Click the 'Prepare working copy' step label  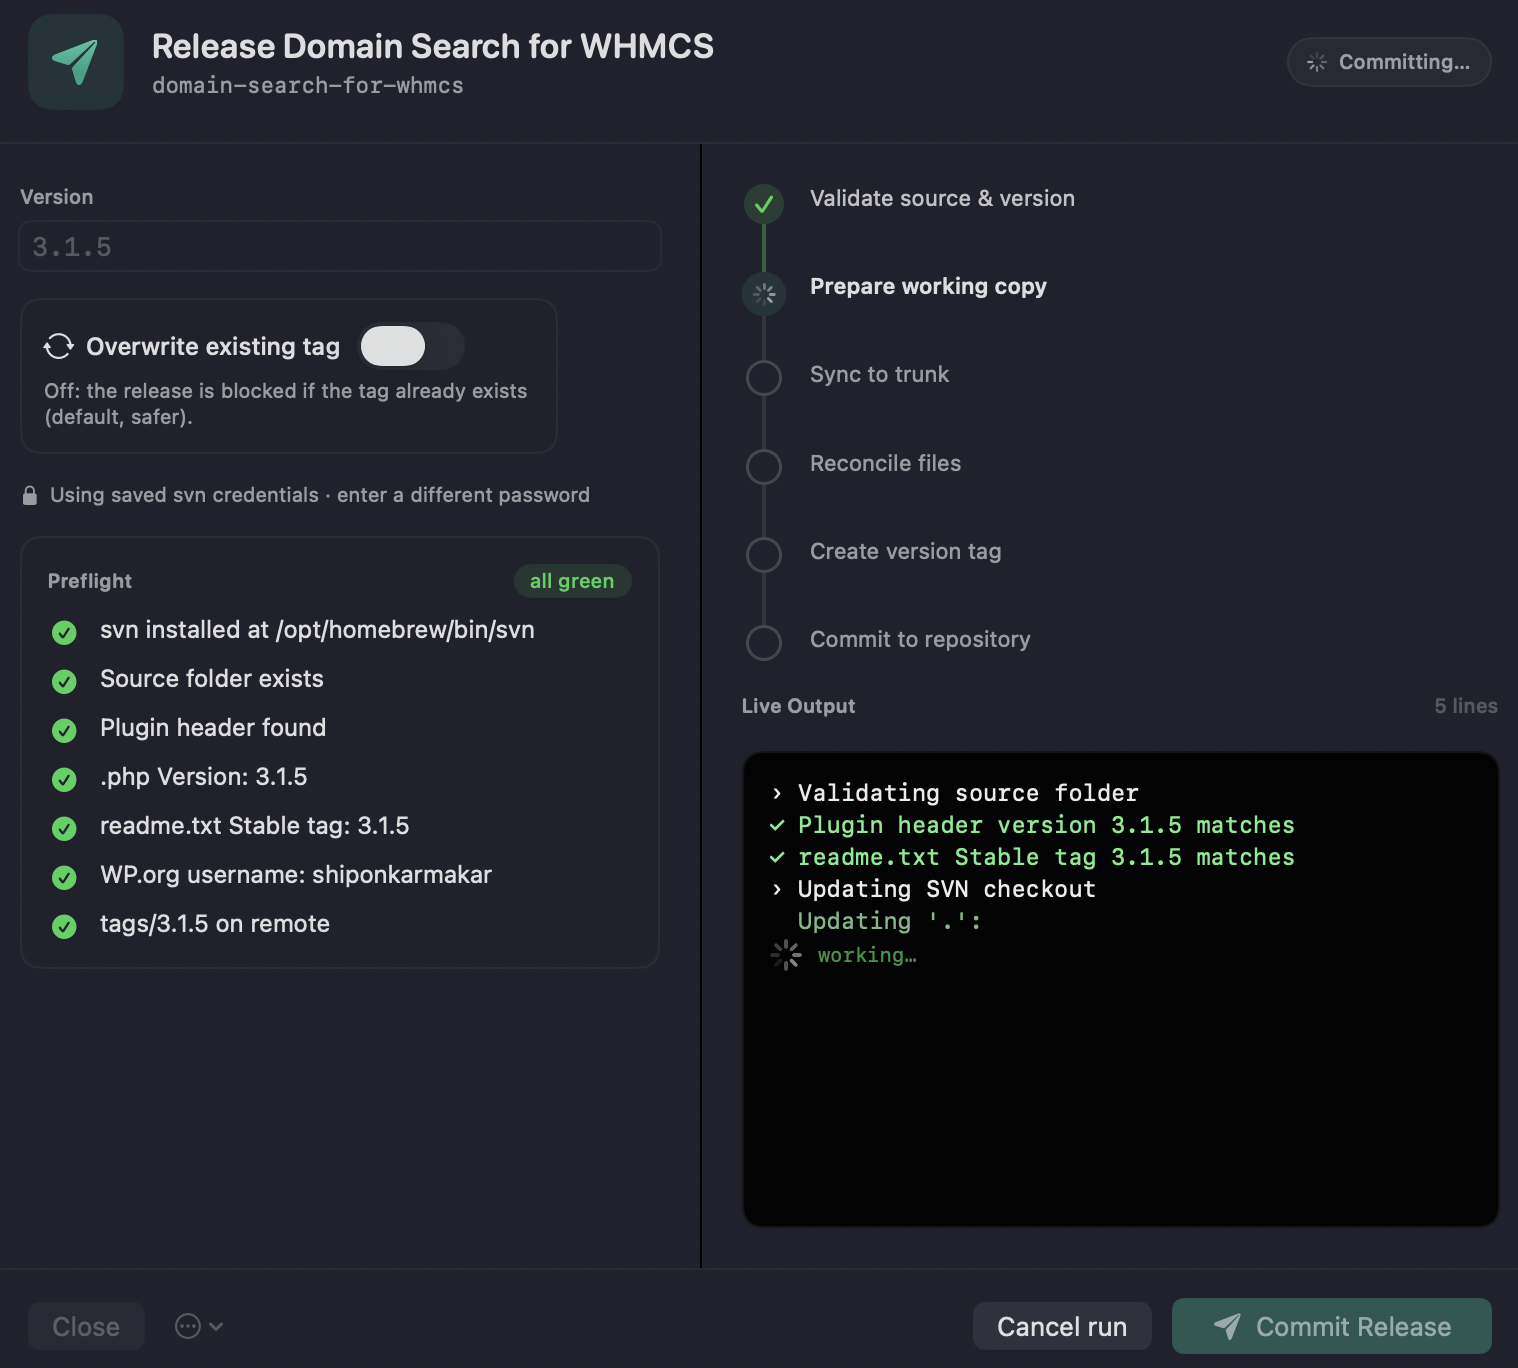pos(928,287)
